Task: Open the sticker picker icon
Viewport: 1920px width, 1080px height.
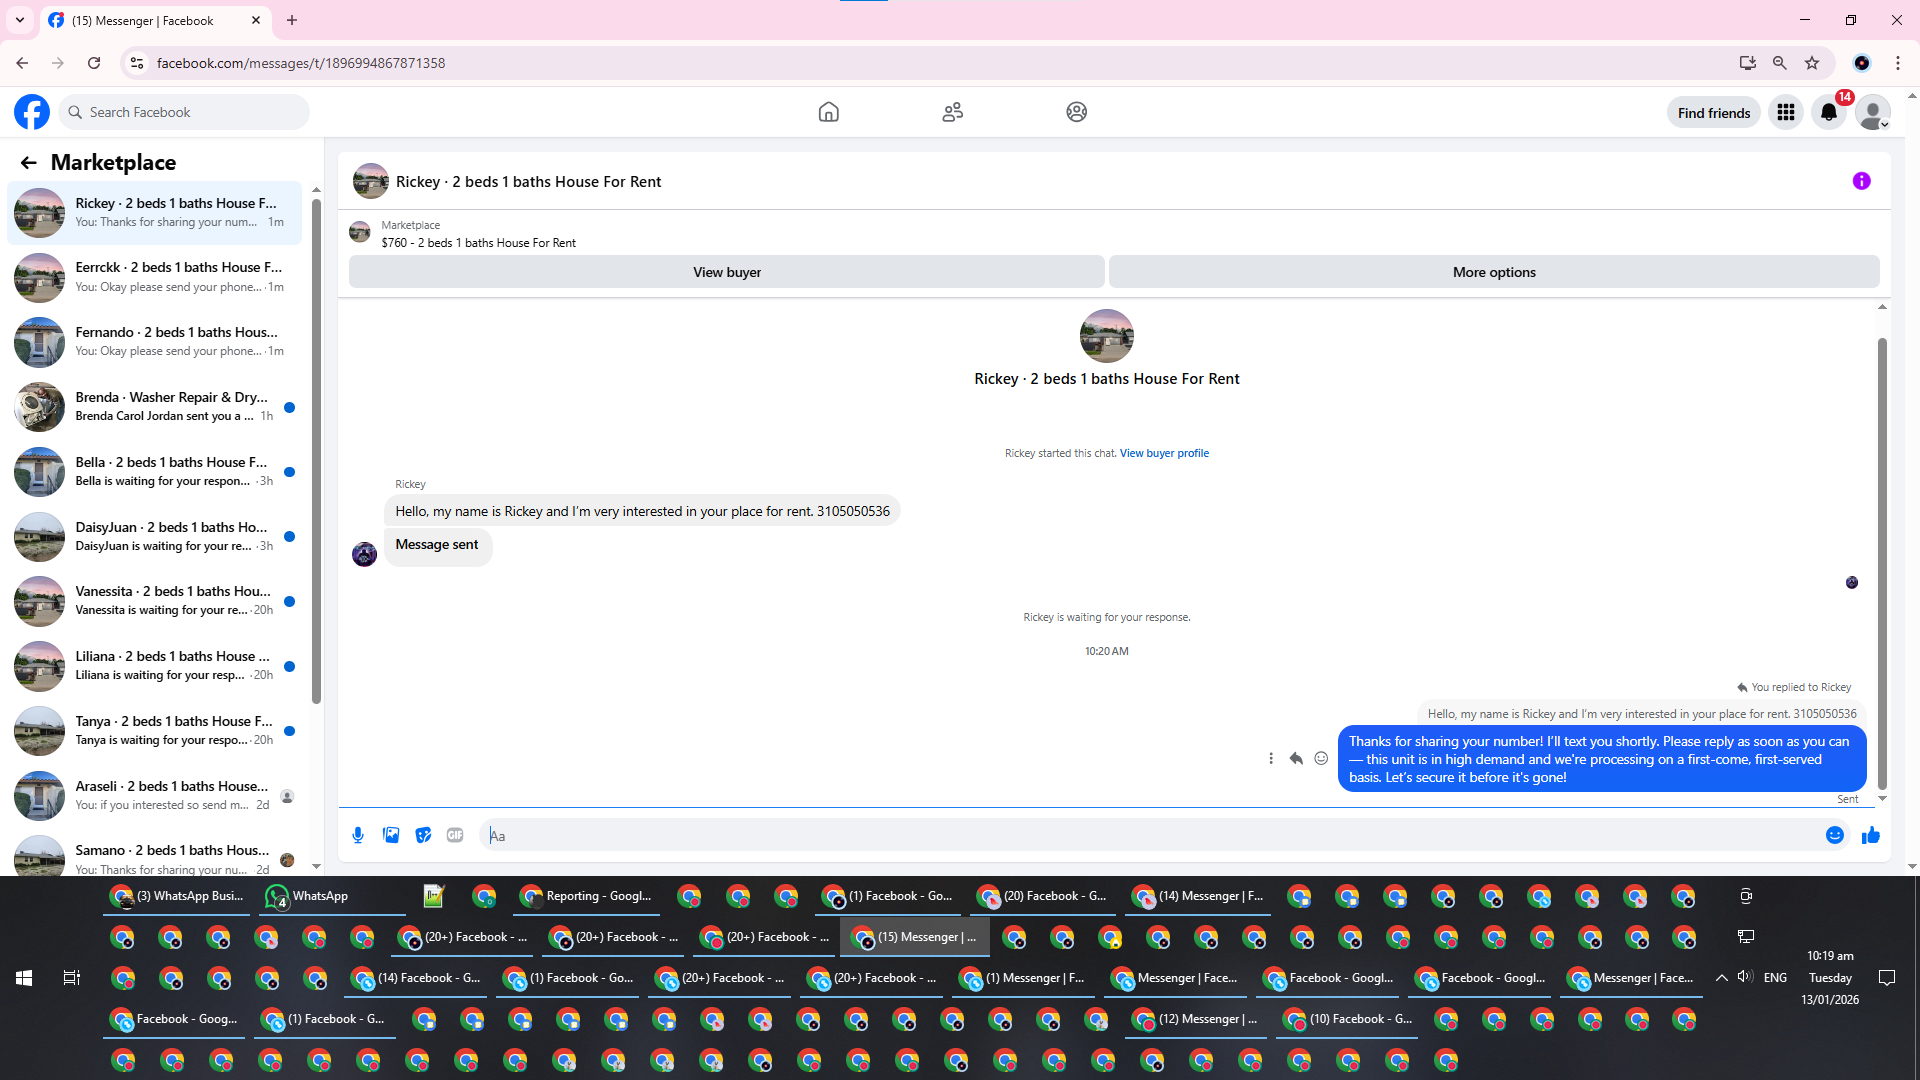Action: tap(423, 835)
